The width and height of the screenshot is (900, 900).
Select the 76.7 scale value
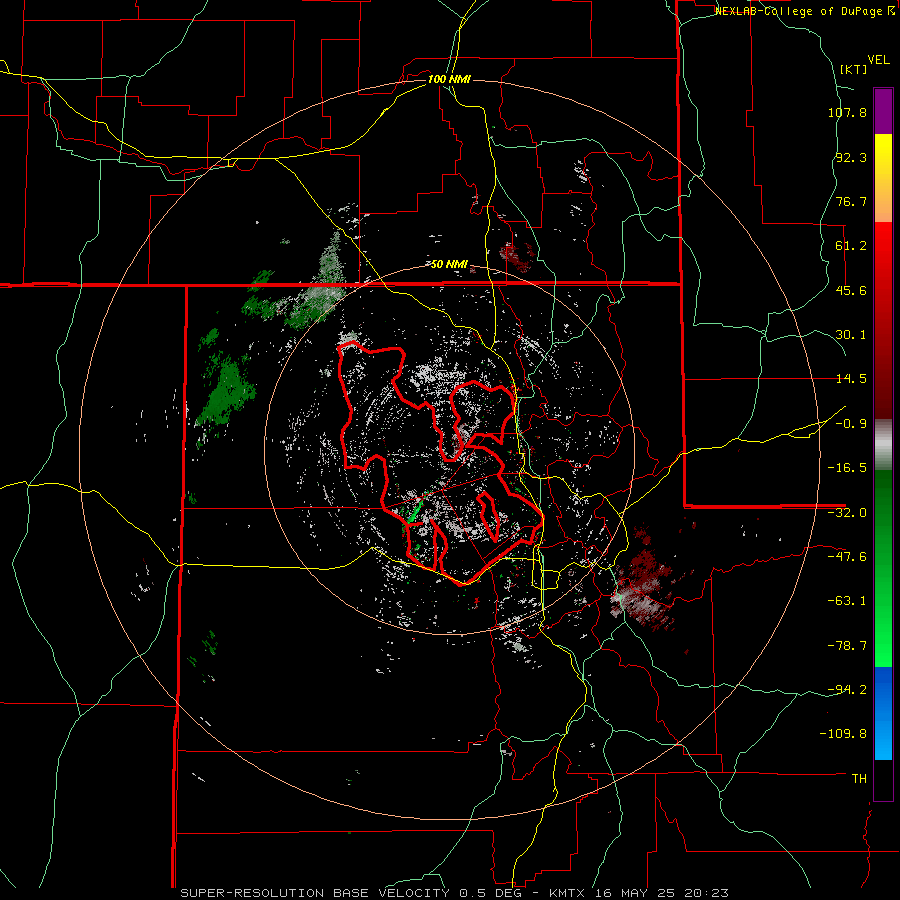tap(851, 201)
